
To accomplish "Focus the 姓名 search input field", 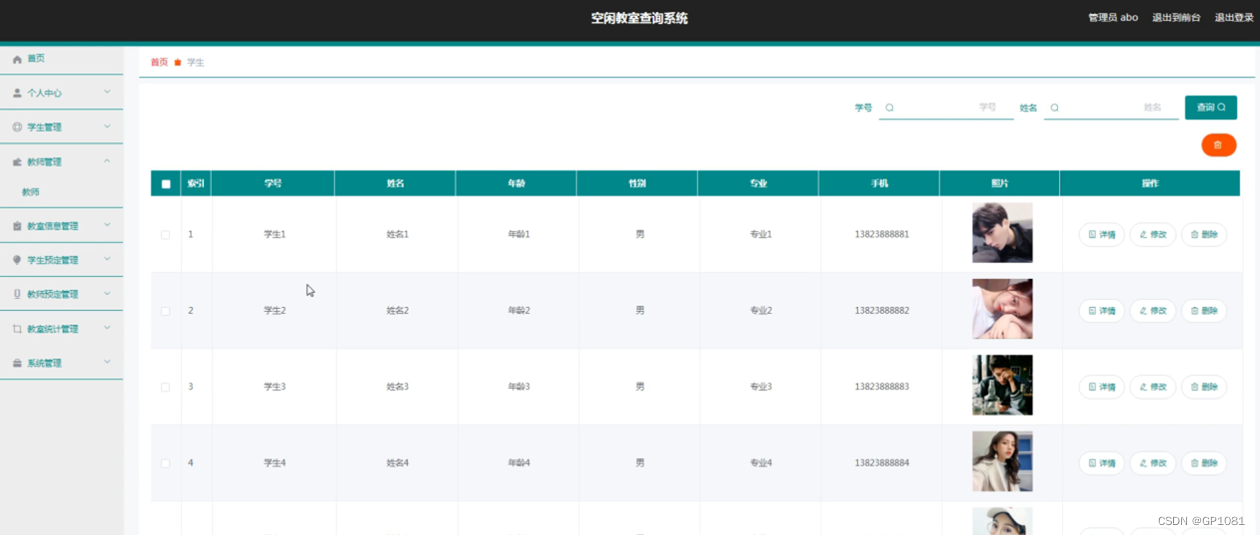I will (x=1111, y=107).
